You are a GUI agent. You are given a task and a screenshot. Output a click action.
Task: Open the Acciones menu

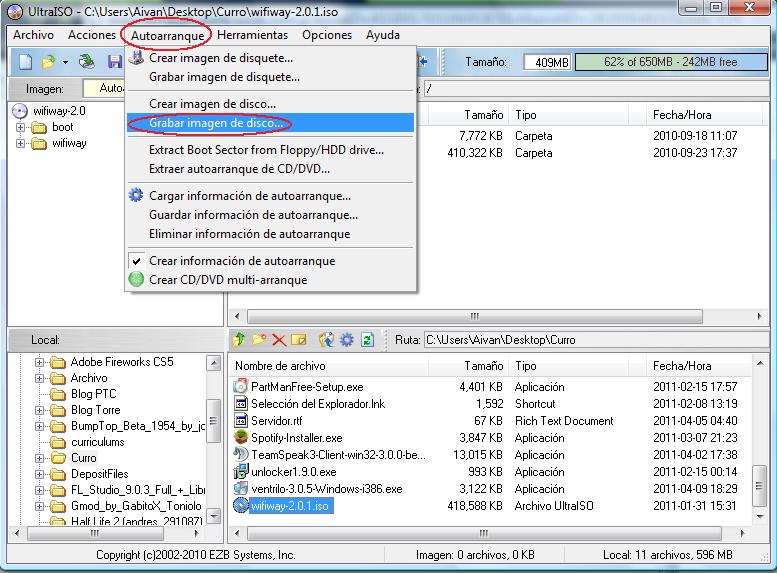coord(92,35)
